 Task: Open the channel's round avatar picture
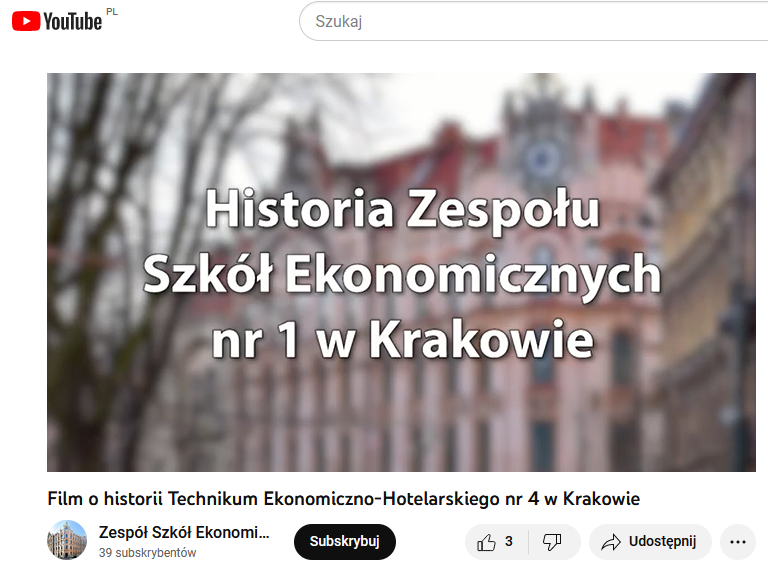pos(67,540)
